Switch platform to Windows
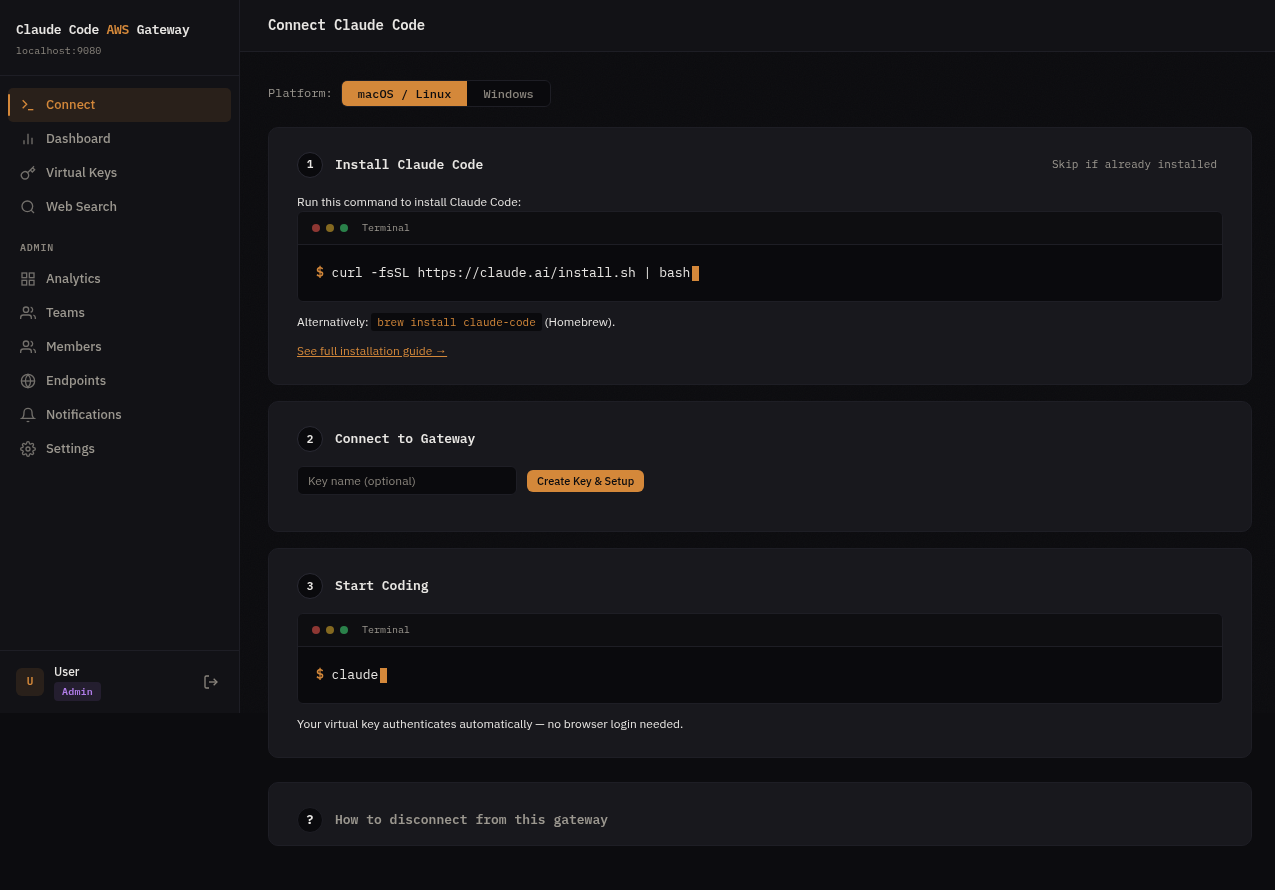The image size is (1275, 890). 508,93
